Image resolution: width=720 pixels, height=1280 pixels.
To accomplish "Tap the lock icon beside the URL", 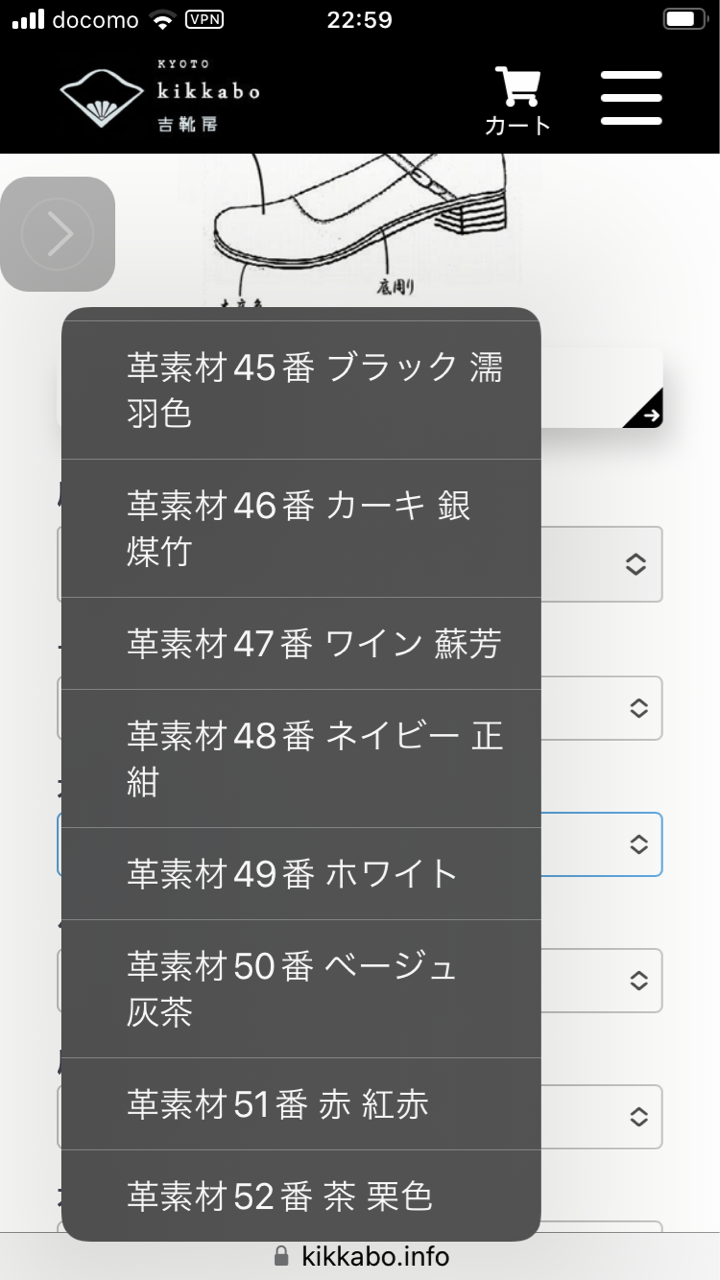I will click(x=282, y=1256).
